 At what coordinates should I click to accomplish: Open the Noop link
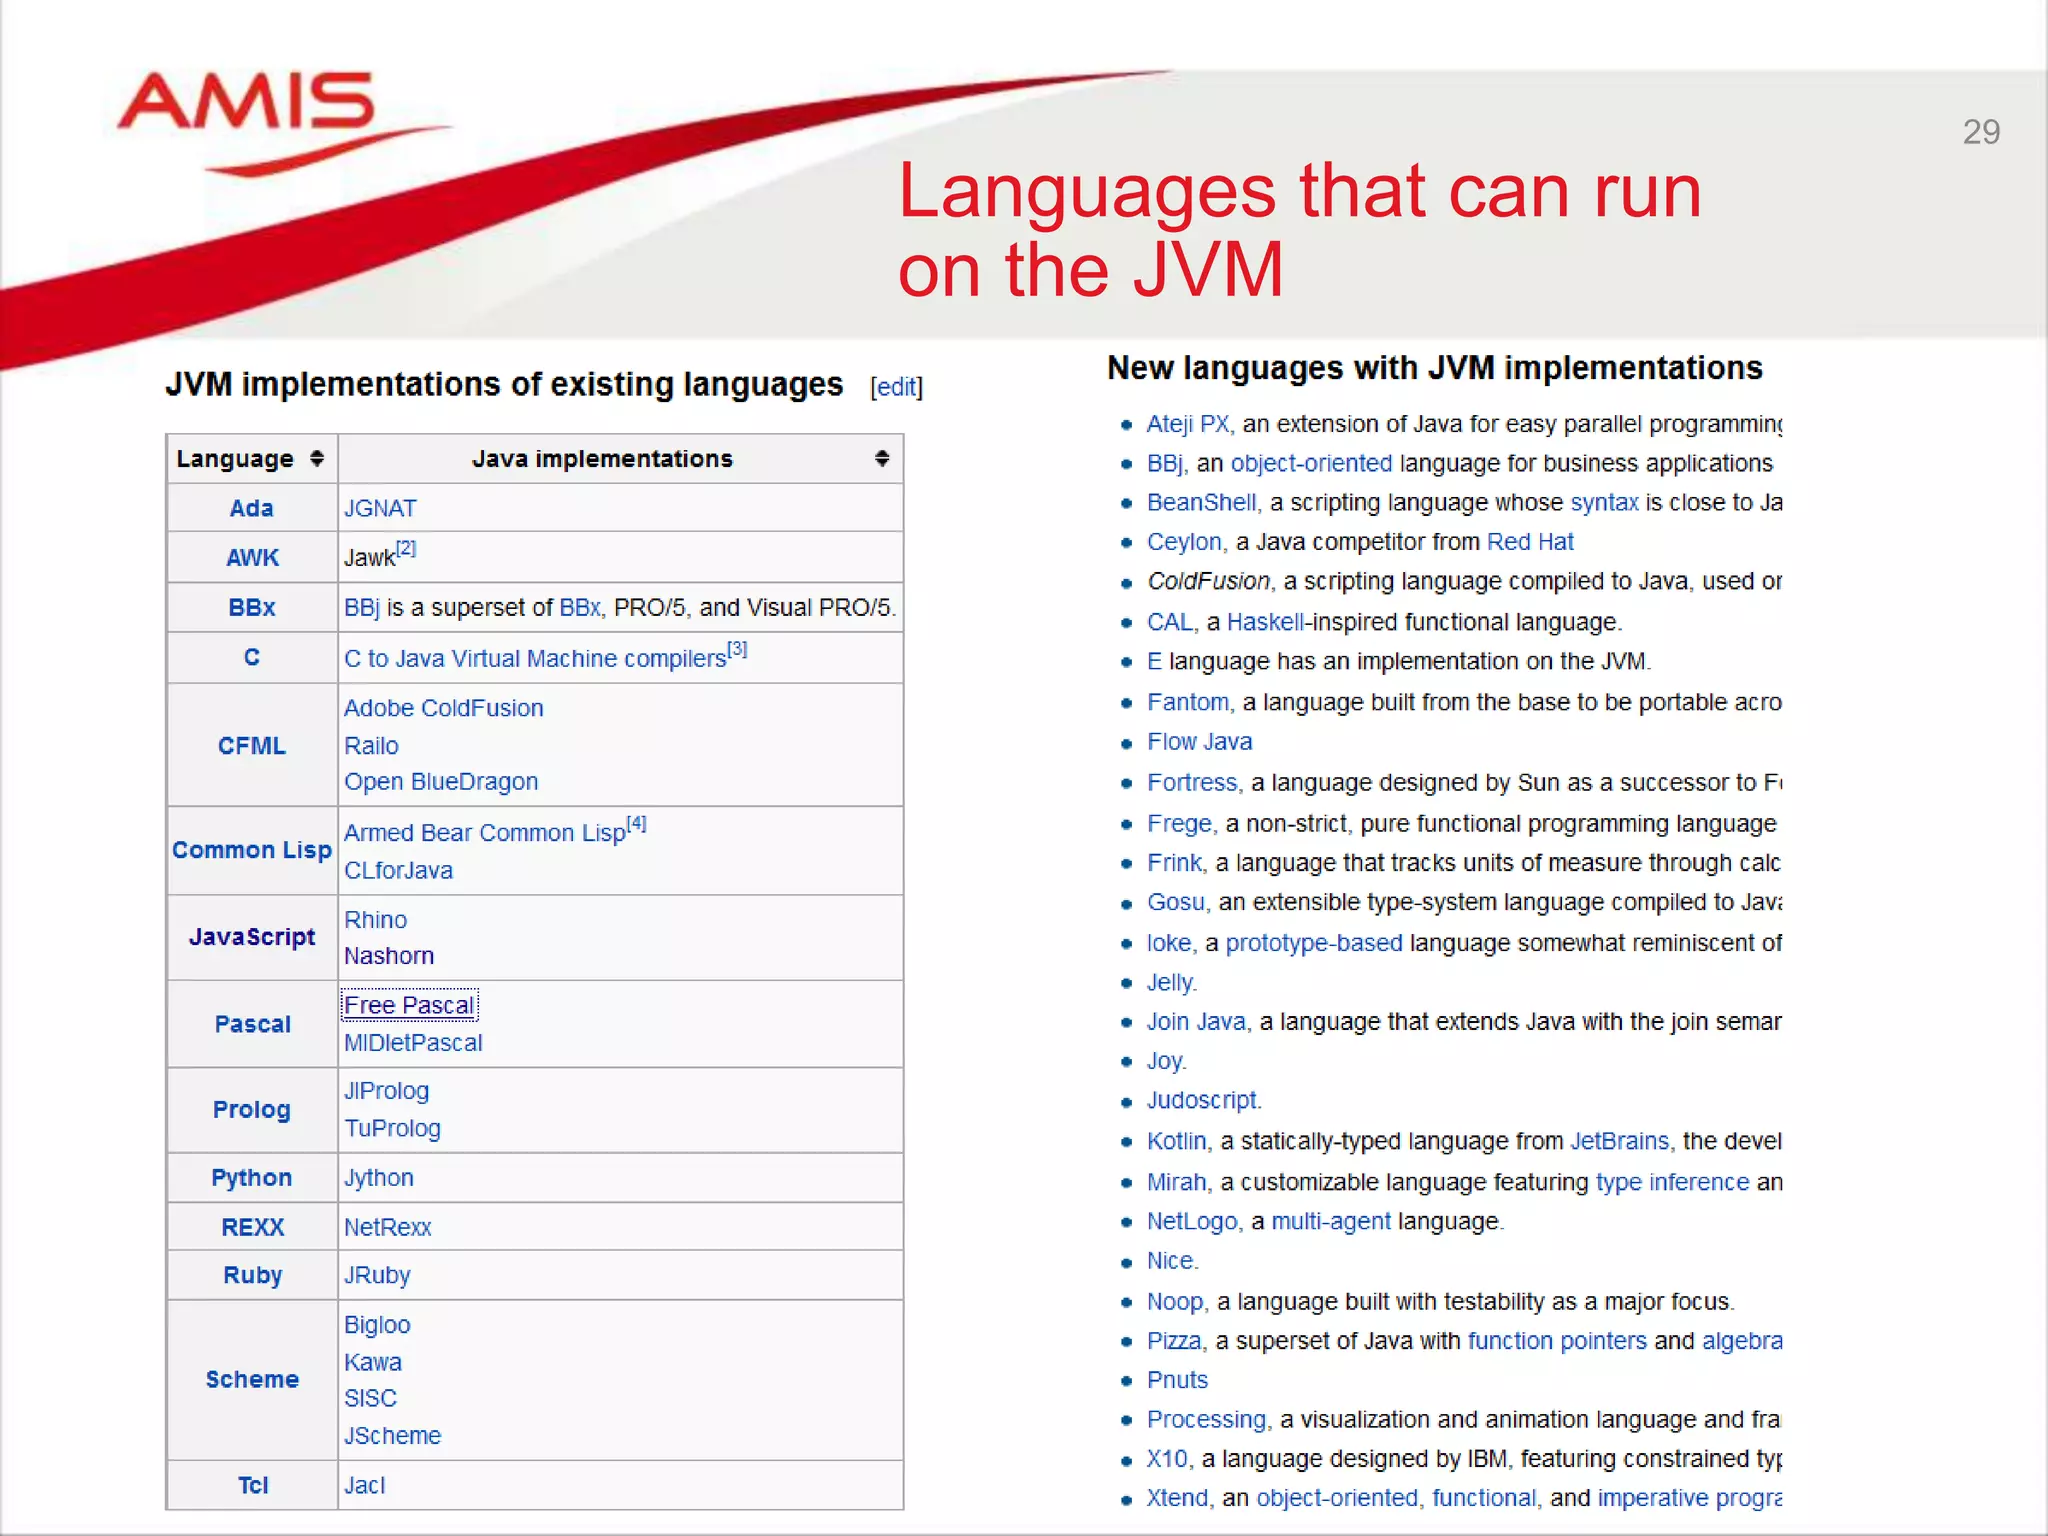tap(1175, 1302)
